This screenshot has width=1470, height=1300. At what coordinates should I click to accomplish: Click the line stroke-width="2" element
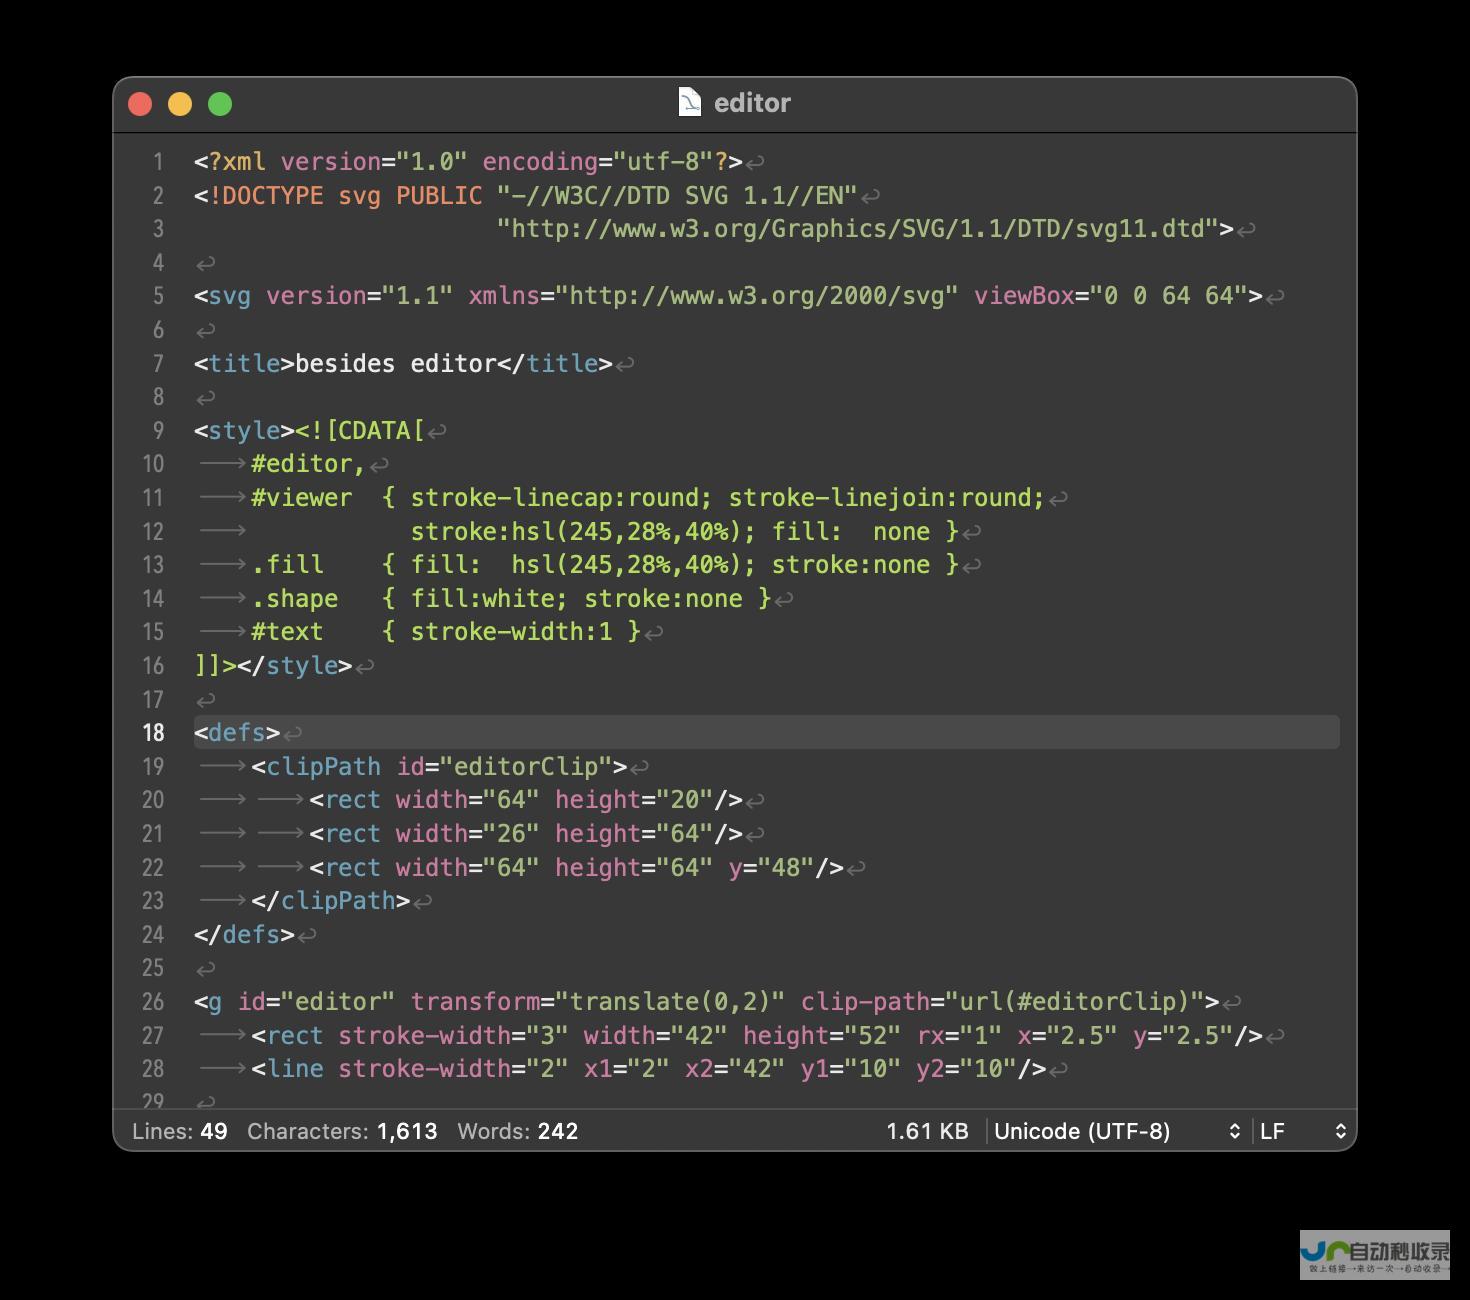649,1069
